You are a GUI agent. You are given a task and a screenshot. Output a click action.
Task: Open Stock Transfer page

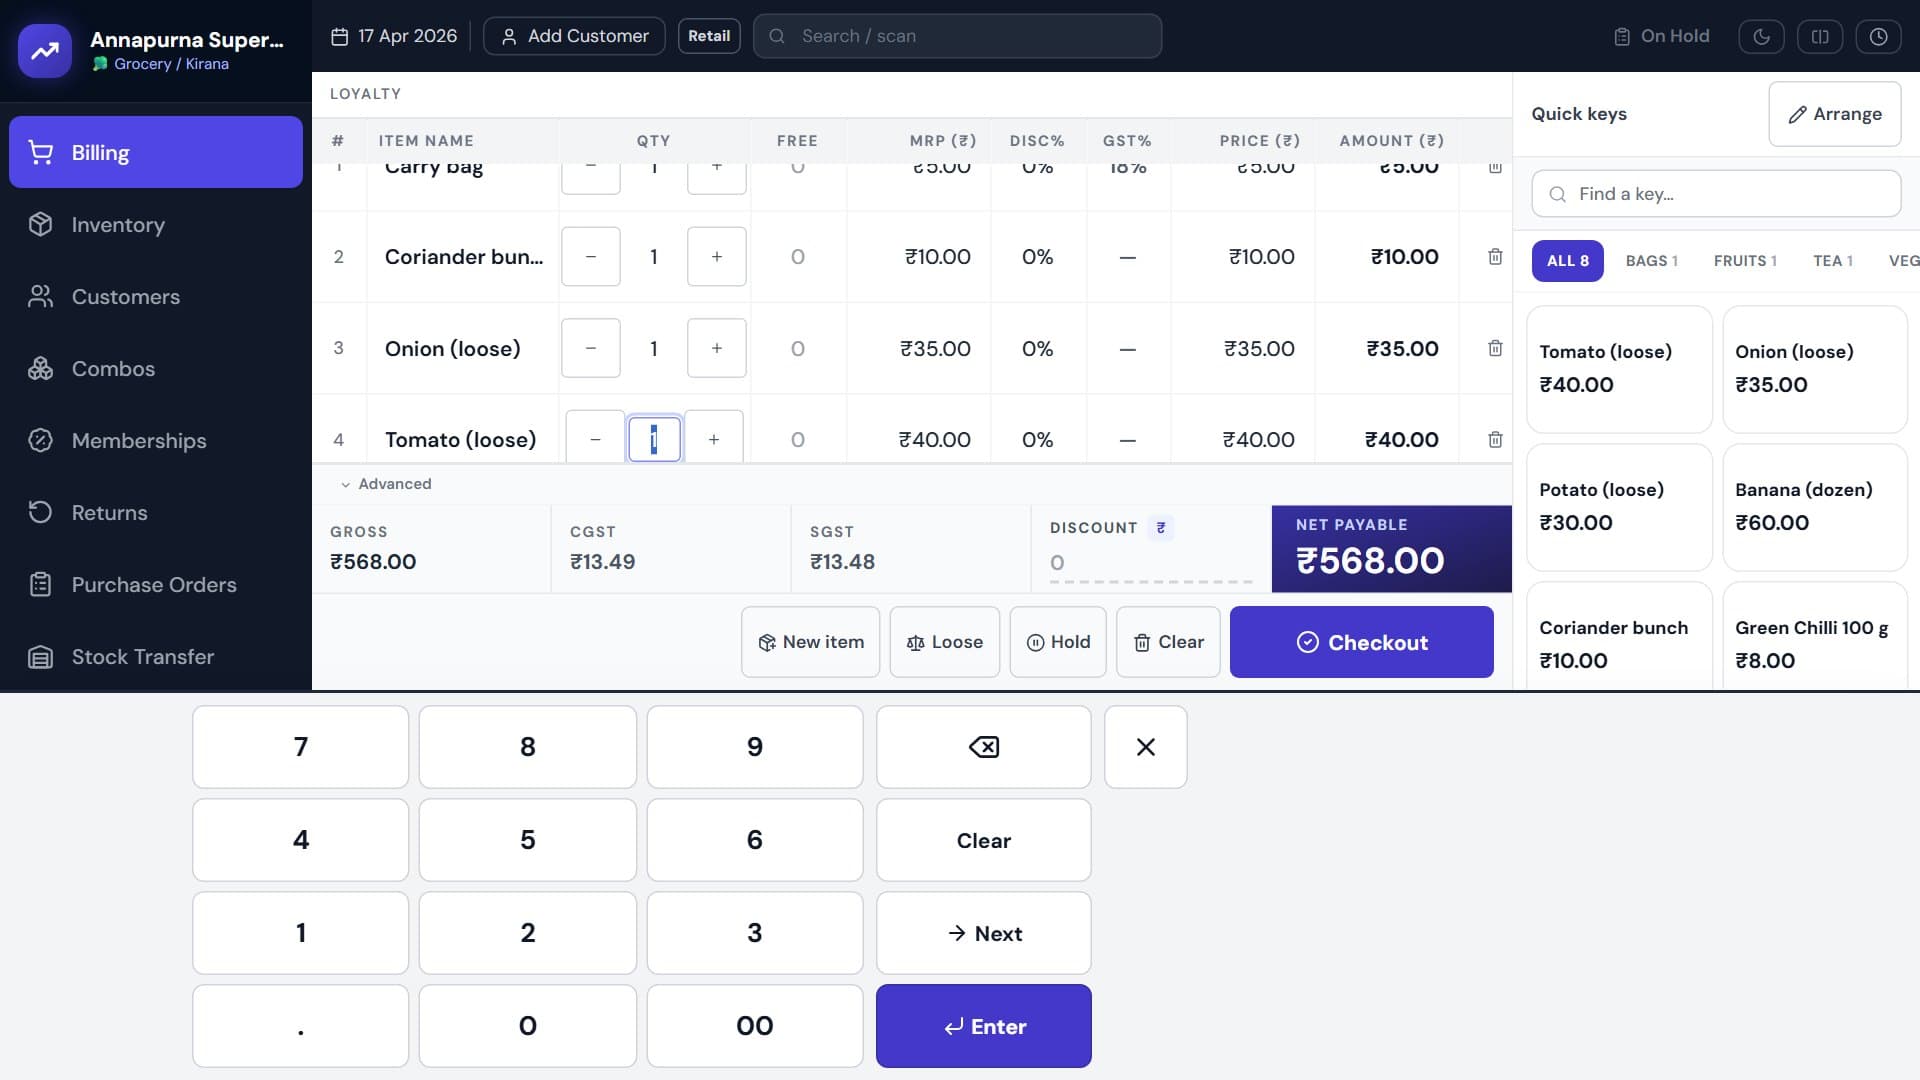[x=155, y=656]
